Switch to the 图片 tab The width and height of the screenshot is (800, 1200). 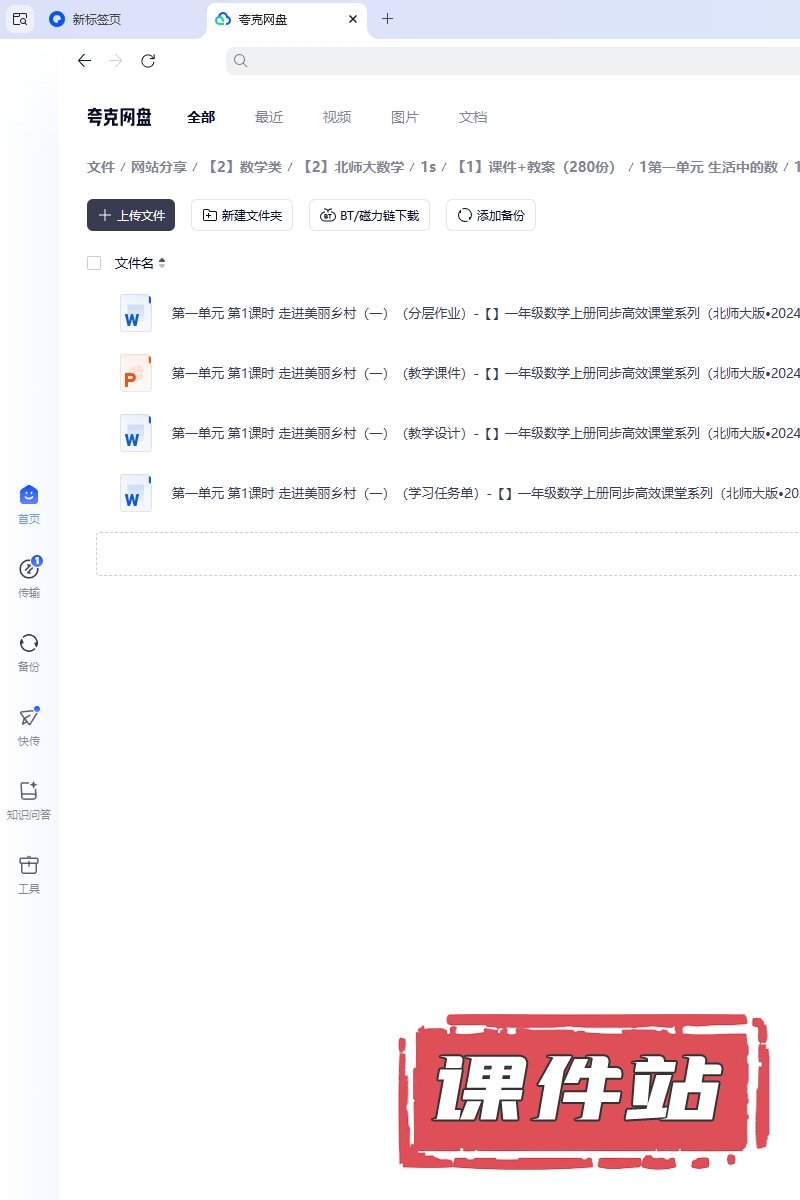pyautogui.click(x=405, y=117)
